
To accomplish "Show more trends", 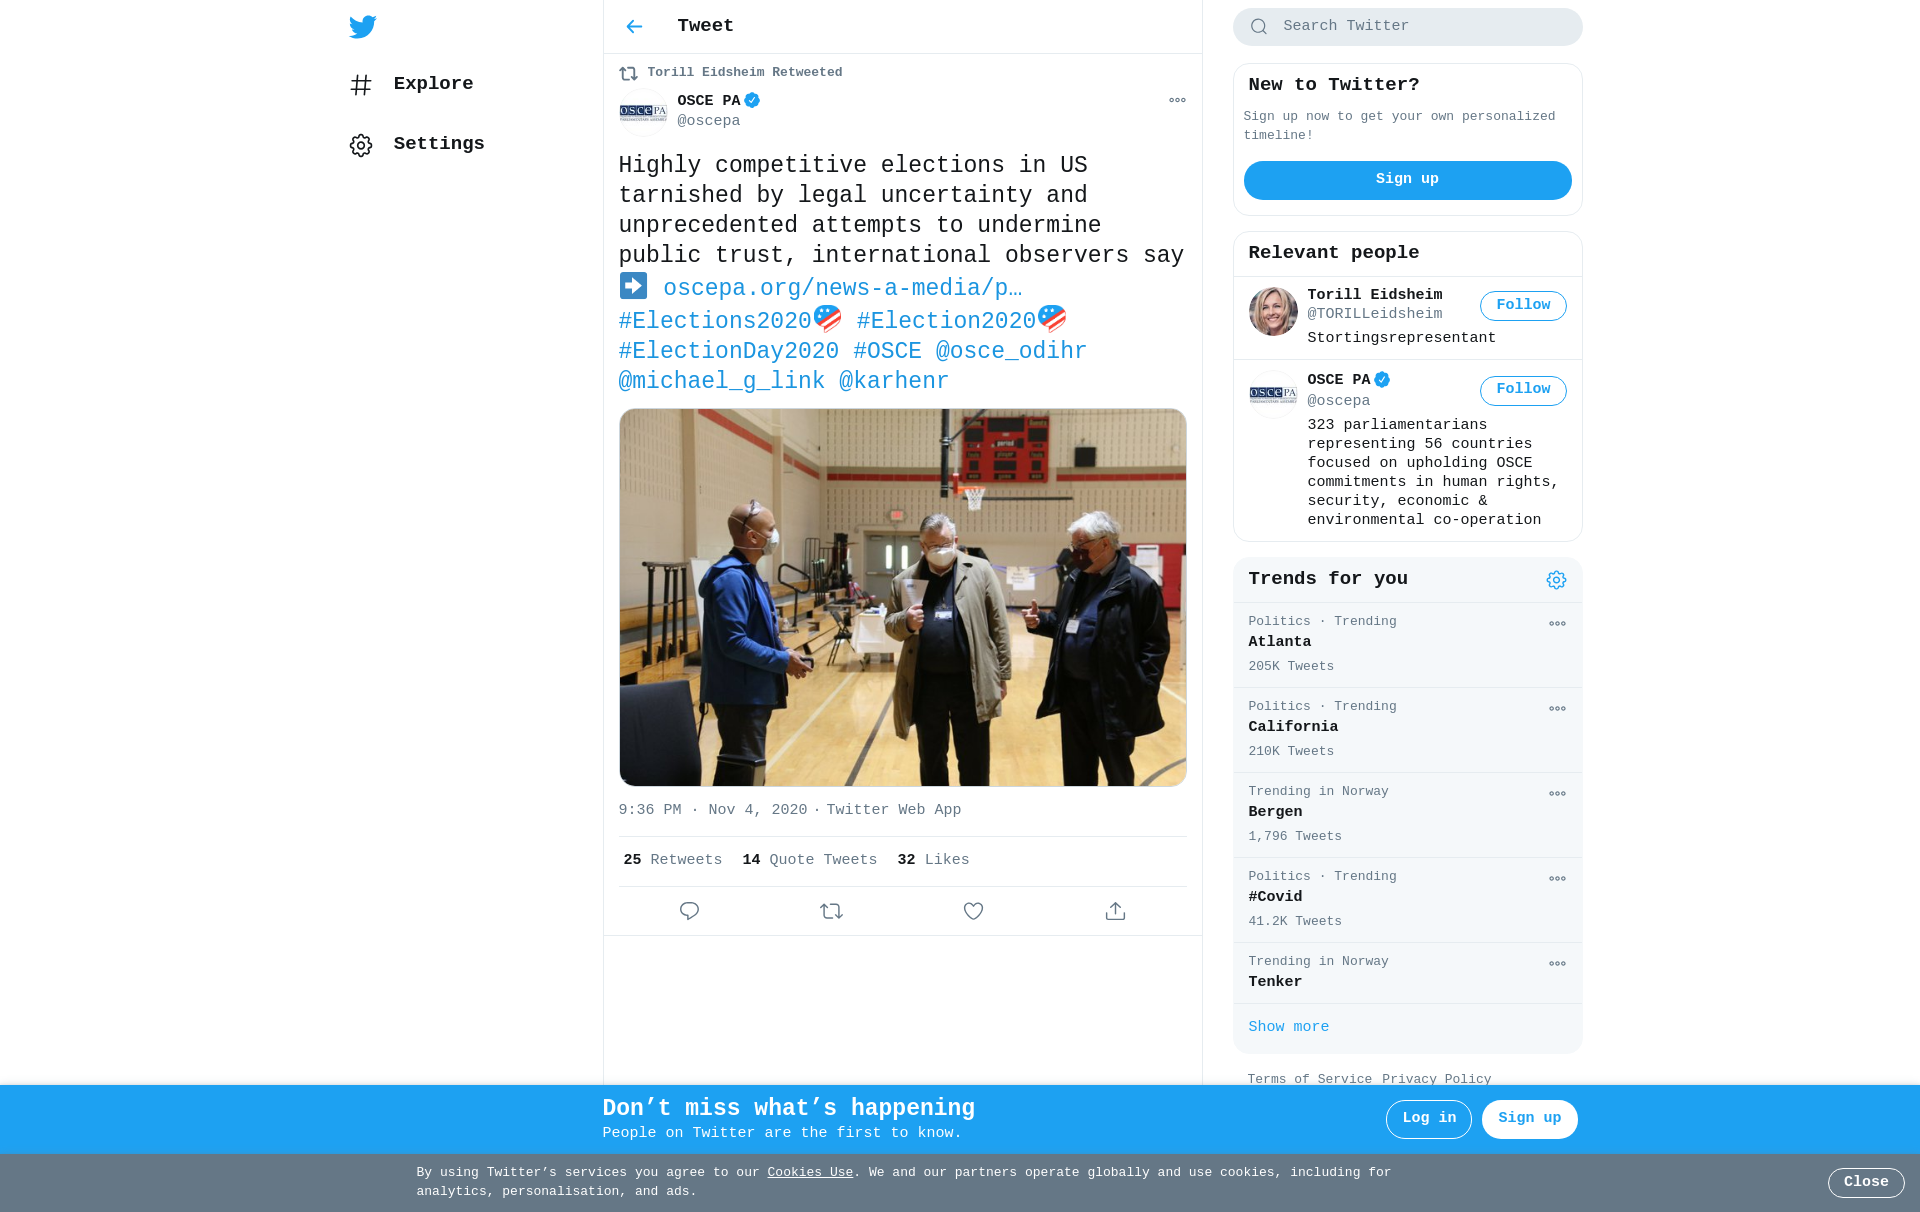I will 1288,1027.
